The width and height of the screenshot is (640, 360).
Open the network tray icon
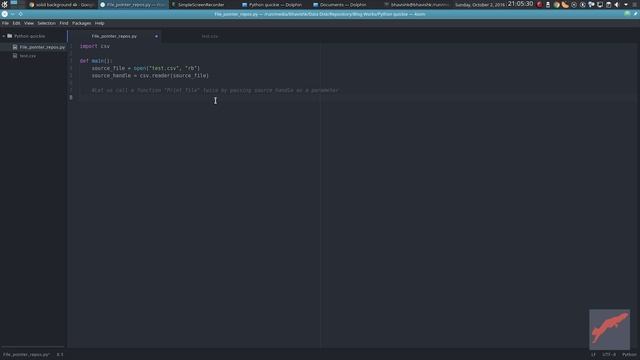coord(591,5)
